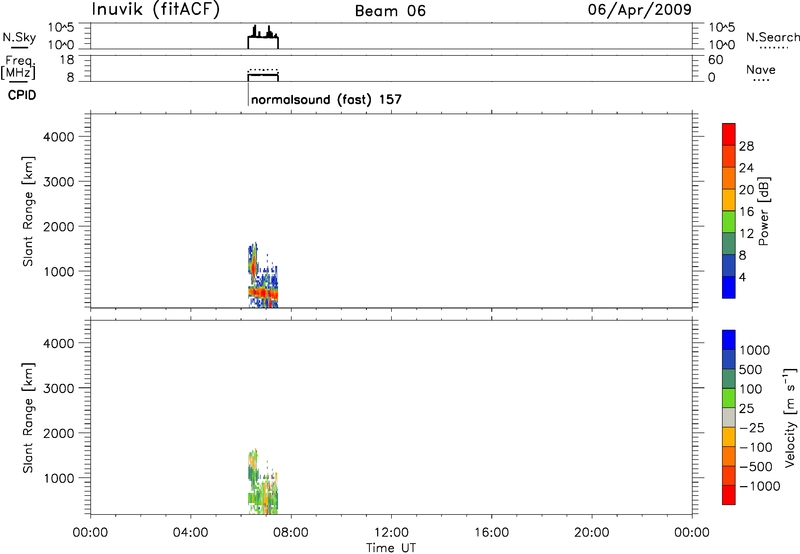Click the 'Nave' legend label
800x554 pixels.
[x=761, y=69]
